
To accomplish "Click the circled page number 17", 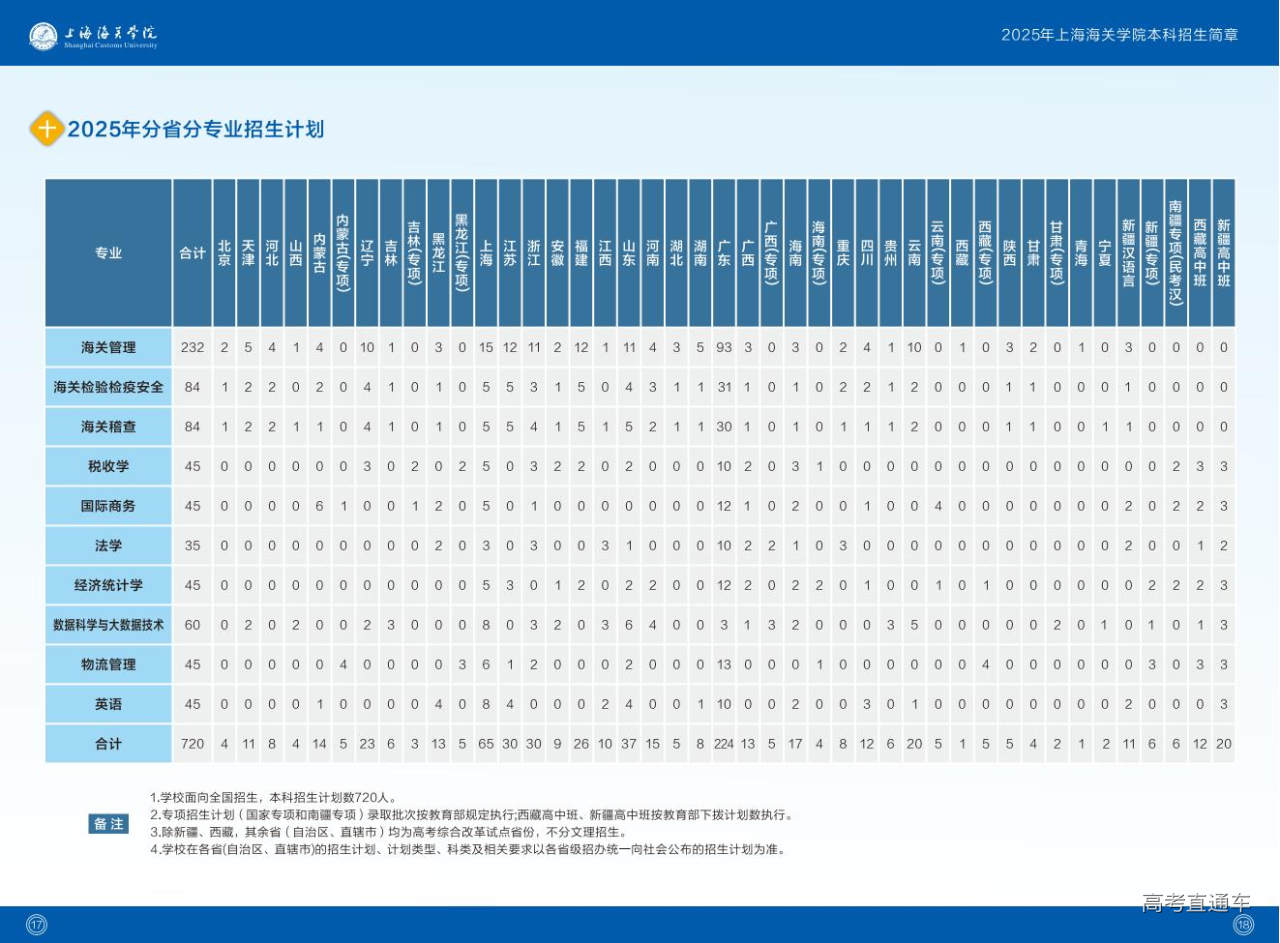I will pos(37,924).
